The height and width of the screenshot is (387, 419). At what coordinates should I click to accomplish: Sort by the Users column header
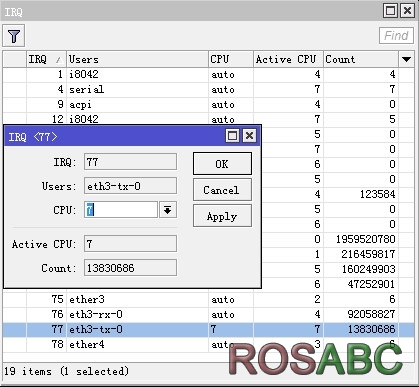tap(137, 59)
